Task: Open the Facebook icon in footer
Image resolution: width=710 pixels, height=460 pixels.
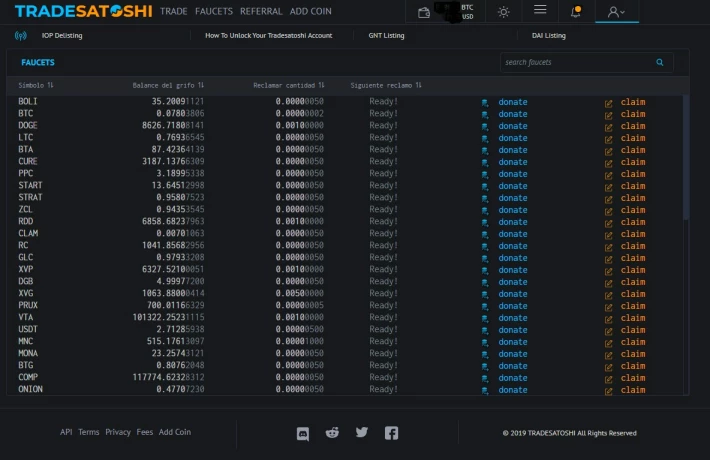Action: point(391,433)
